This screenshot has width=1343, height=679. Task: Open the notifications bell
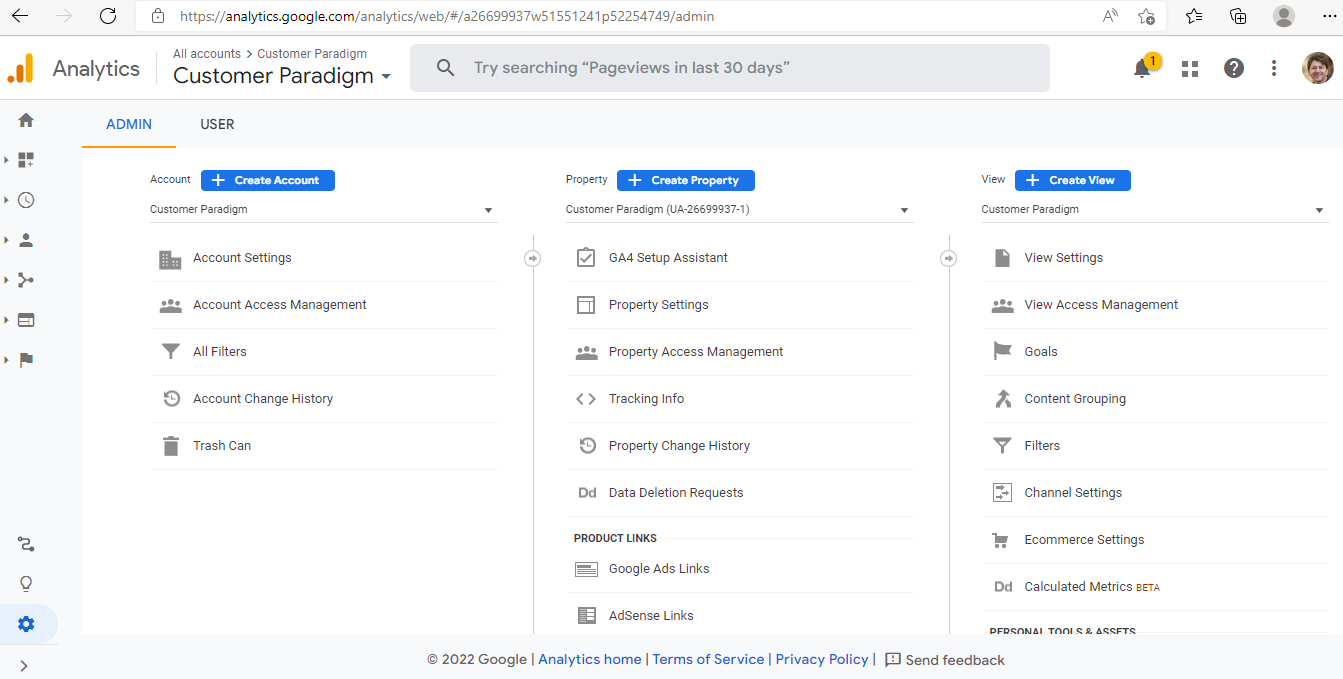point(1142,68)
